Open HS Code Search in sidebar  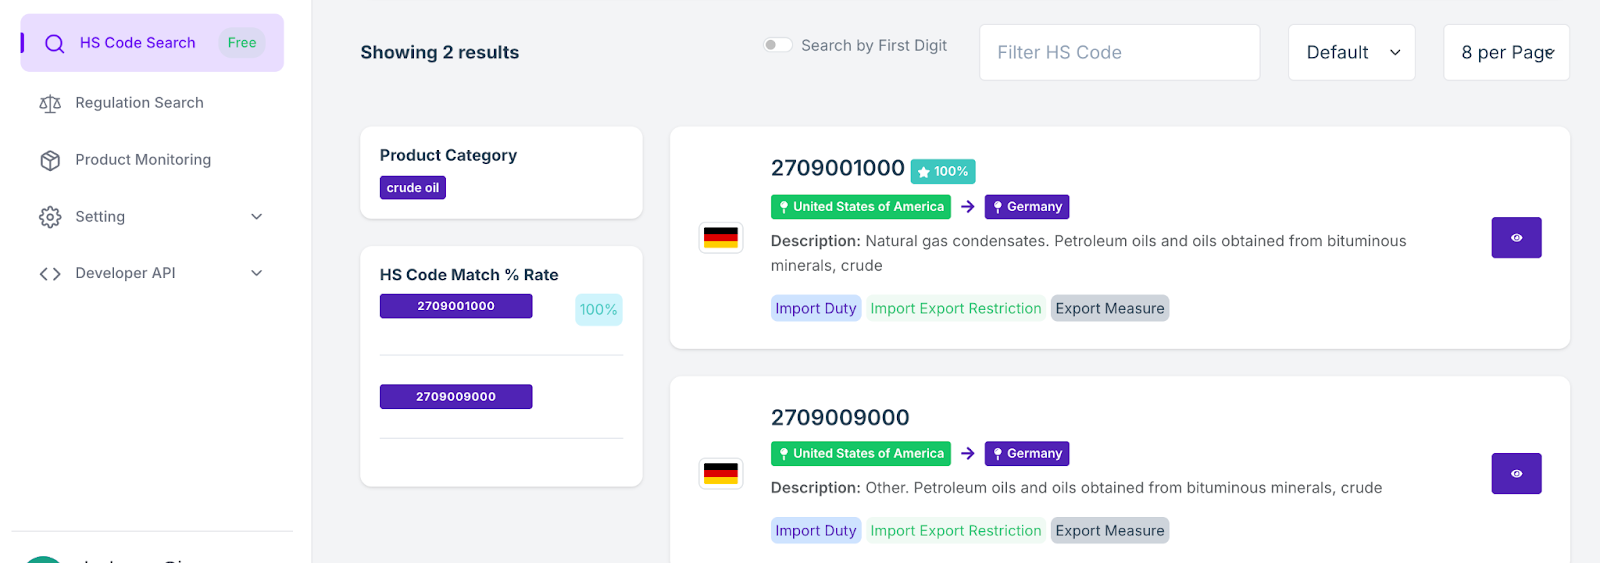[x=152, y=43]
